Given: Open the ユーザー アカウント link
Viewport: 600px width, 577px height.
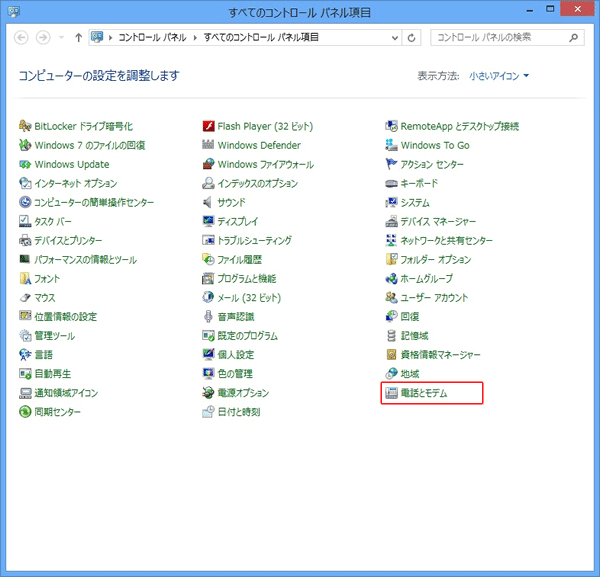Looking at the screenshot, I should point(434,297).
